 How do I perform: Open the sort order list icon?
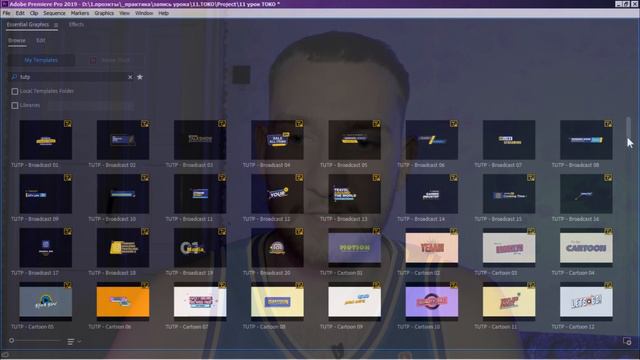(x=71, y=341)
